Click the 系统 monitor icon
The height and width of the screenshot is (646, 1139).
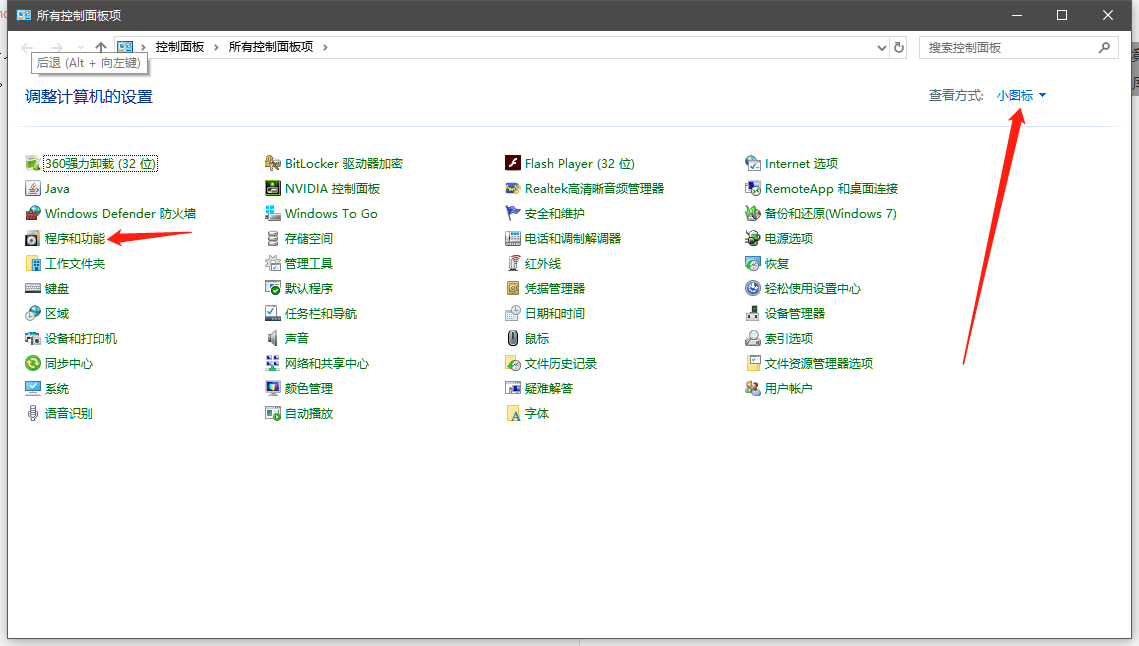pyautogui.click(x=33, y=389)
